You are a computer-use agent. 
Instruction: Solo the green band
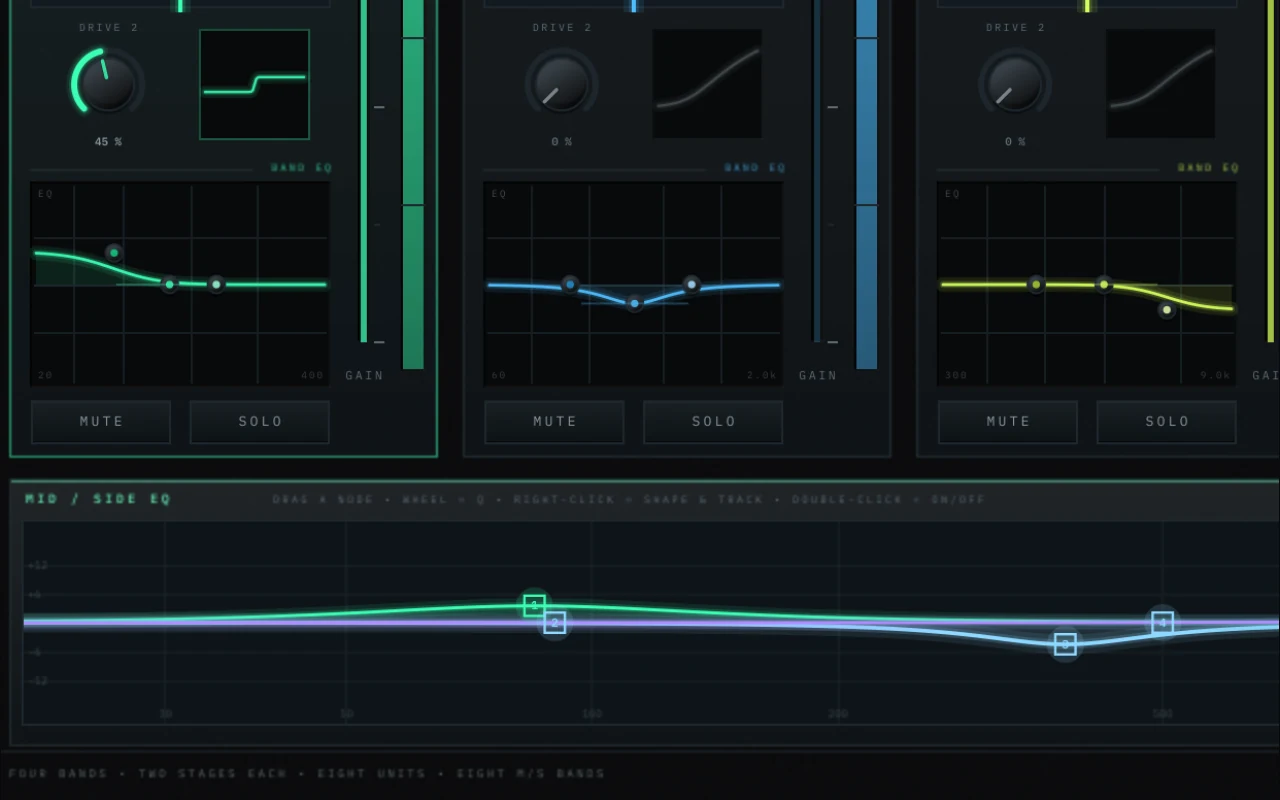[x=260, y=422]
